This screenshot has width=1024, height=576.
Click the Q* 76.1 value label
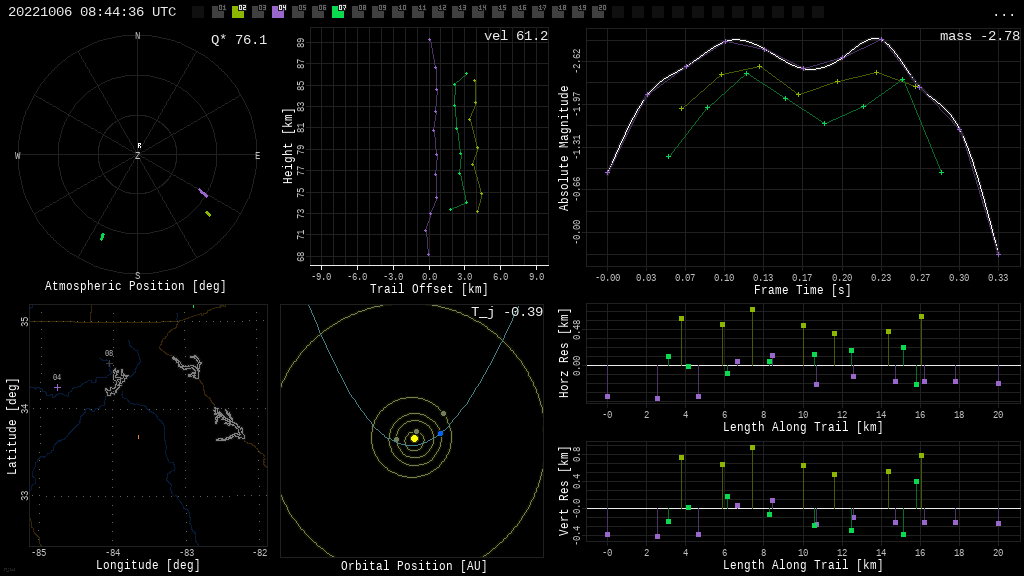[238, 40]
